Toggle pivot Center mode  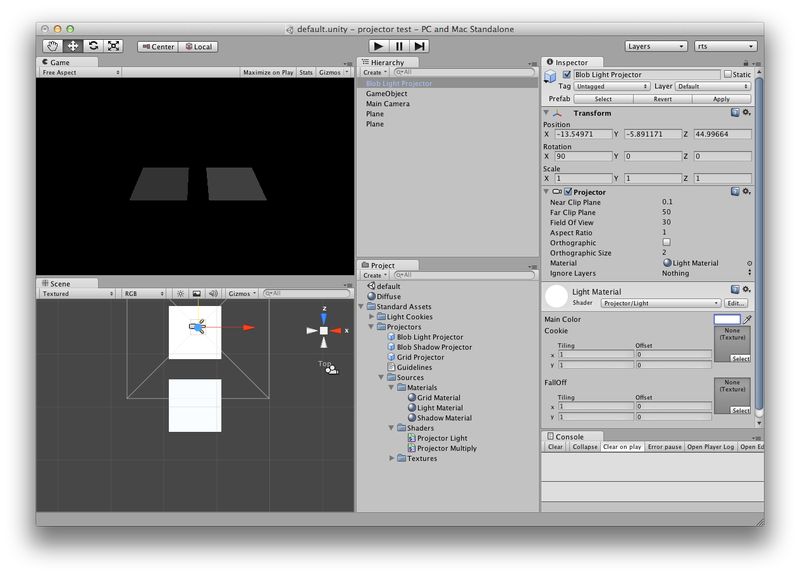tap(158, 46)
